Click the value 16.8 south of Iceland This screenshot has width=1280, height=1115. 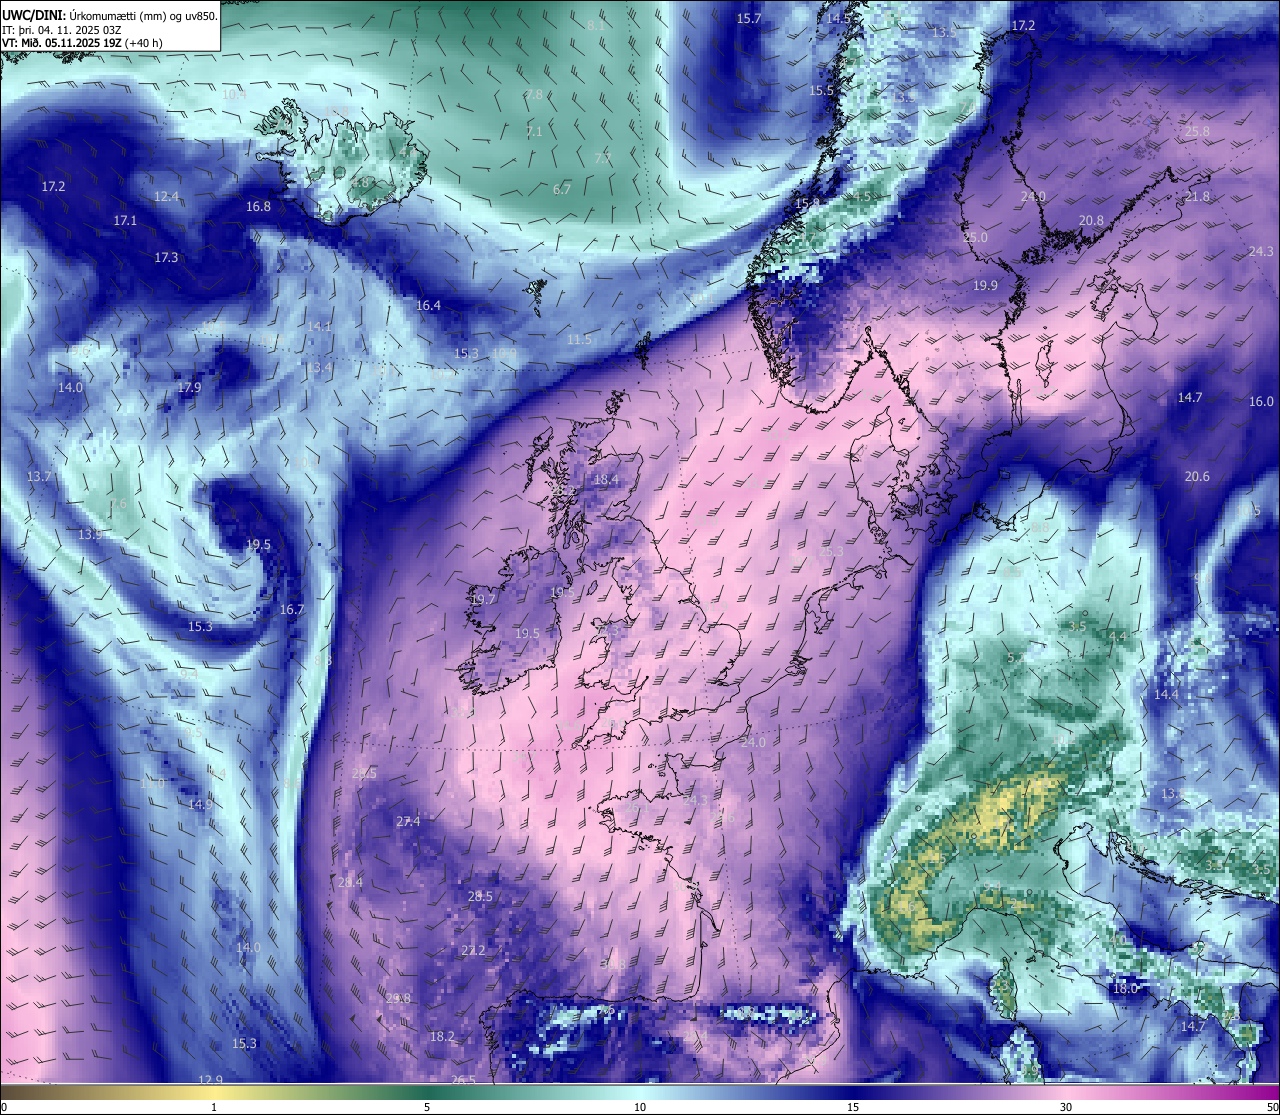click(x=258, y=206)
